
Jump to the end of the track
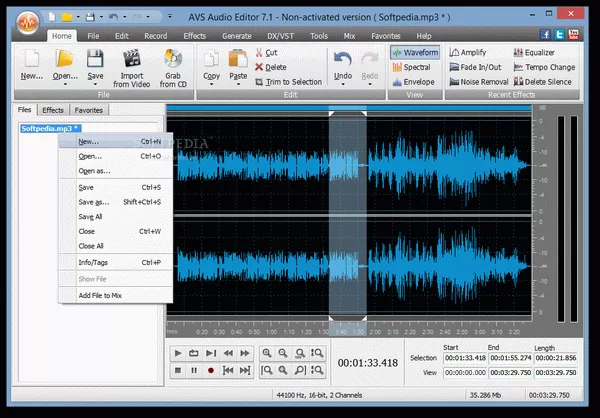(245, 370)
